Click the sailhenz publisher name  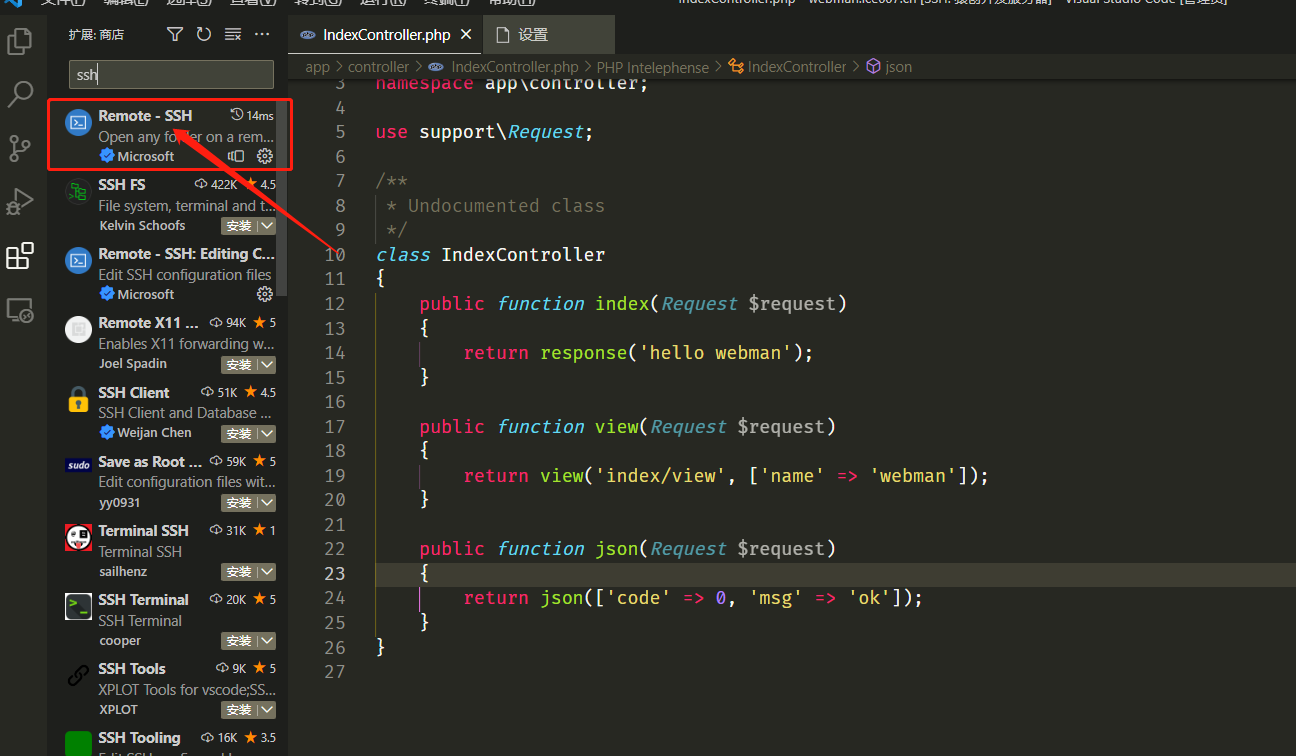(123, 572)
